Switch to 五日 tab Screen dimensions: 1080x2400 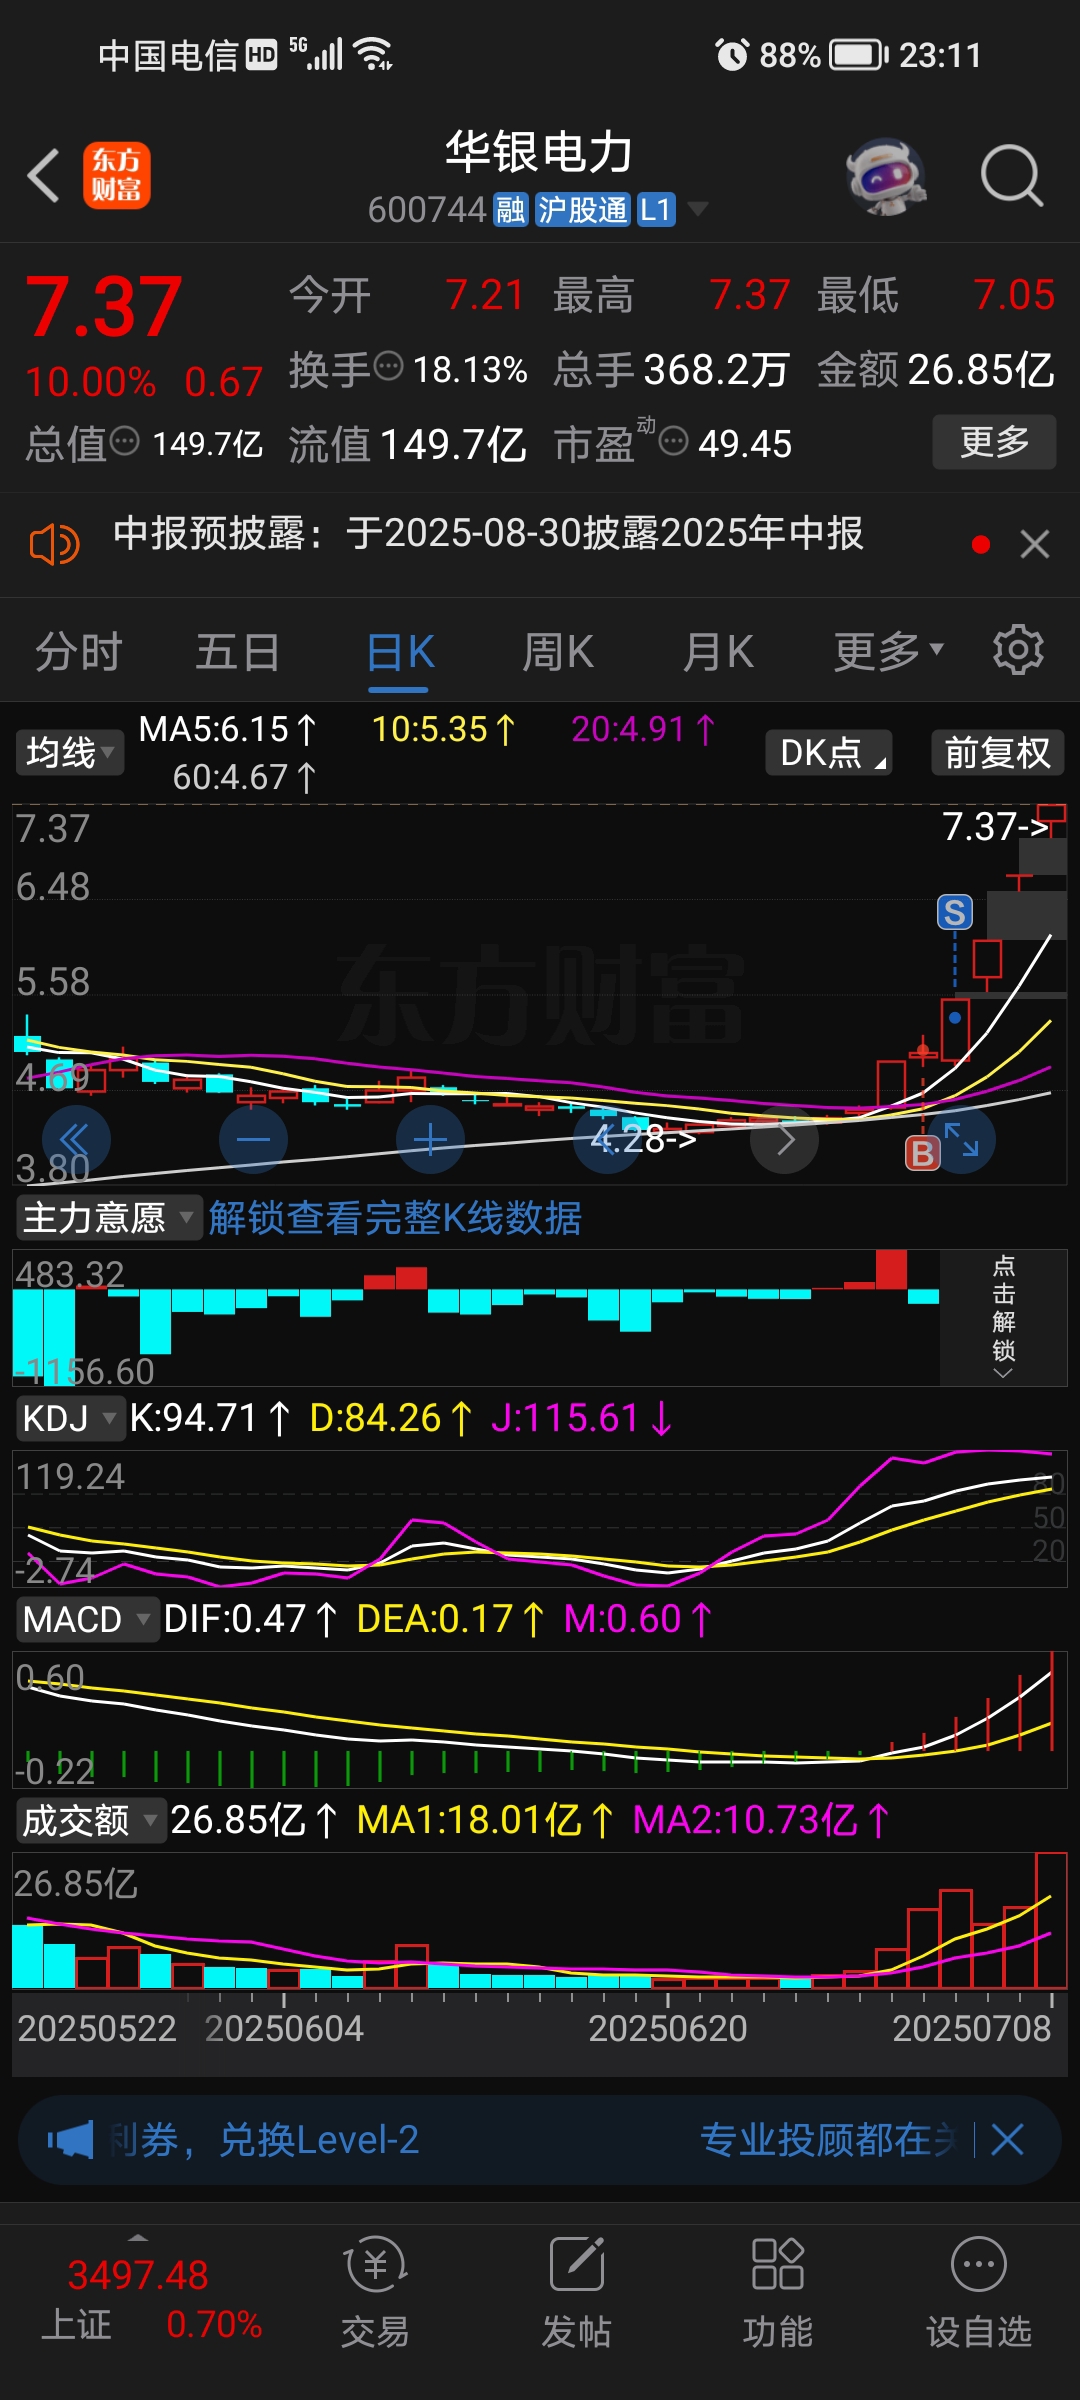(x=237, y=652)
